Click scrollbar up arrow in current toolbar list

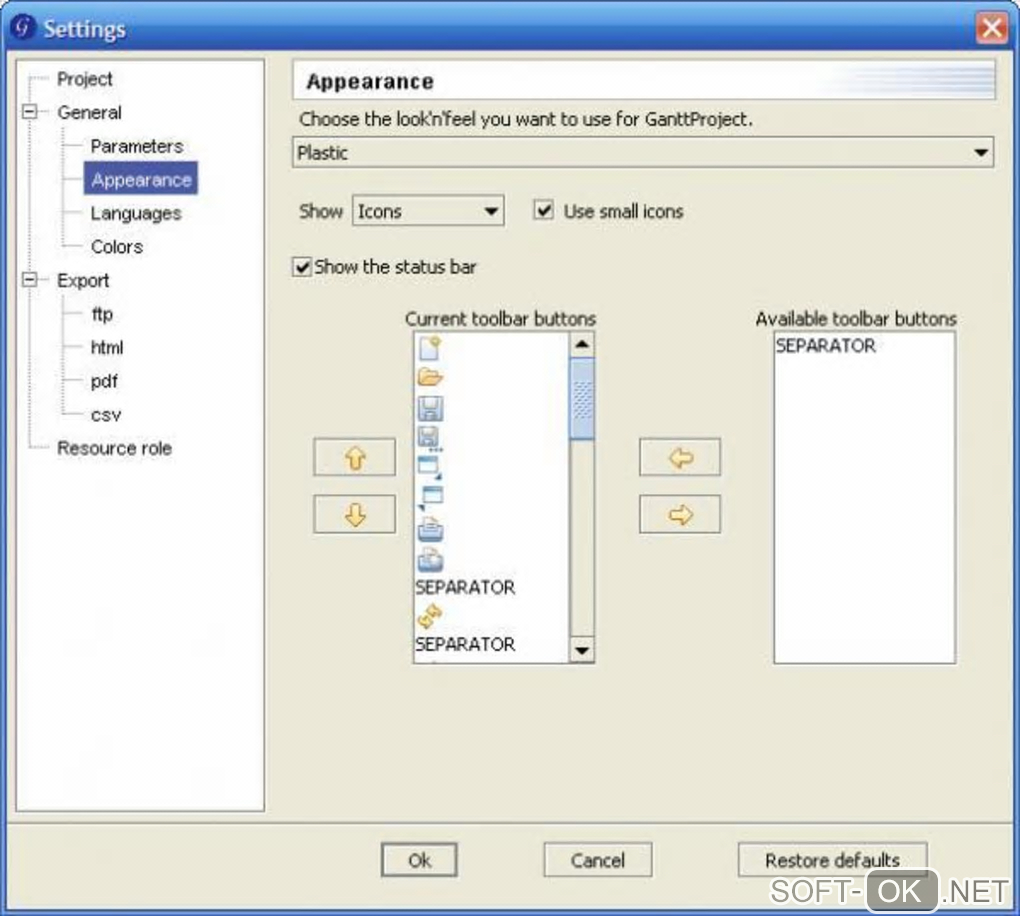582,344
